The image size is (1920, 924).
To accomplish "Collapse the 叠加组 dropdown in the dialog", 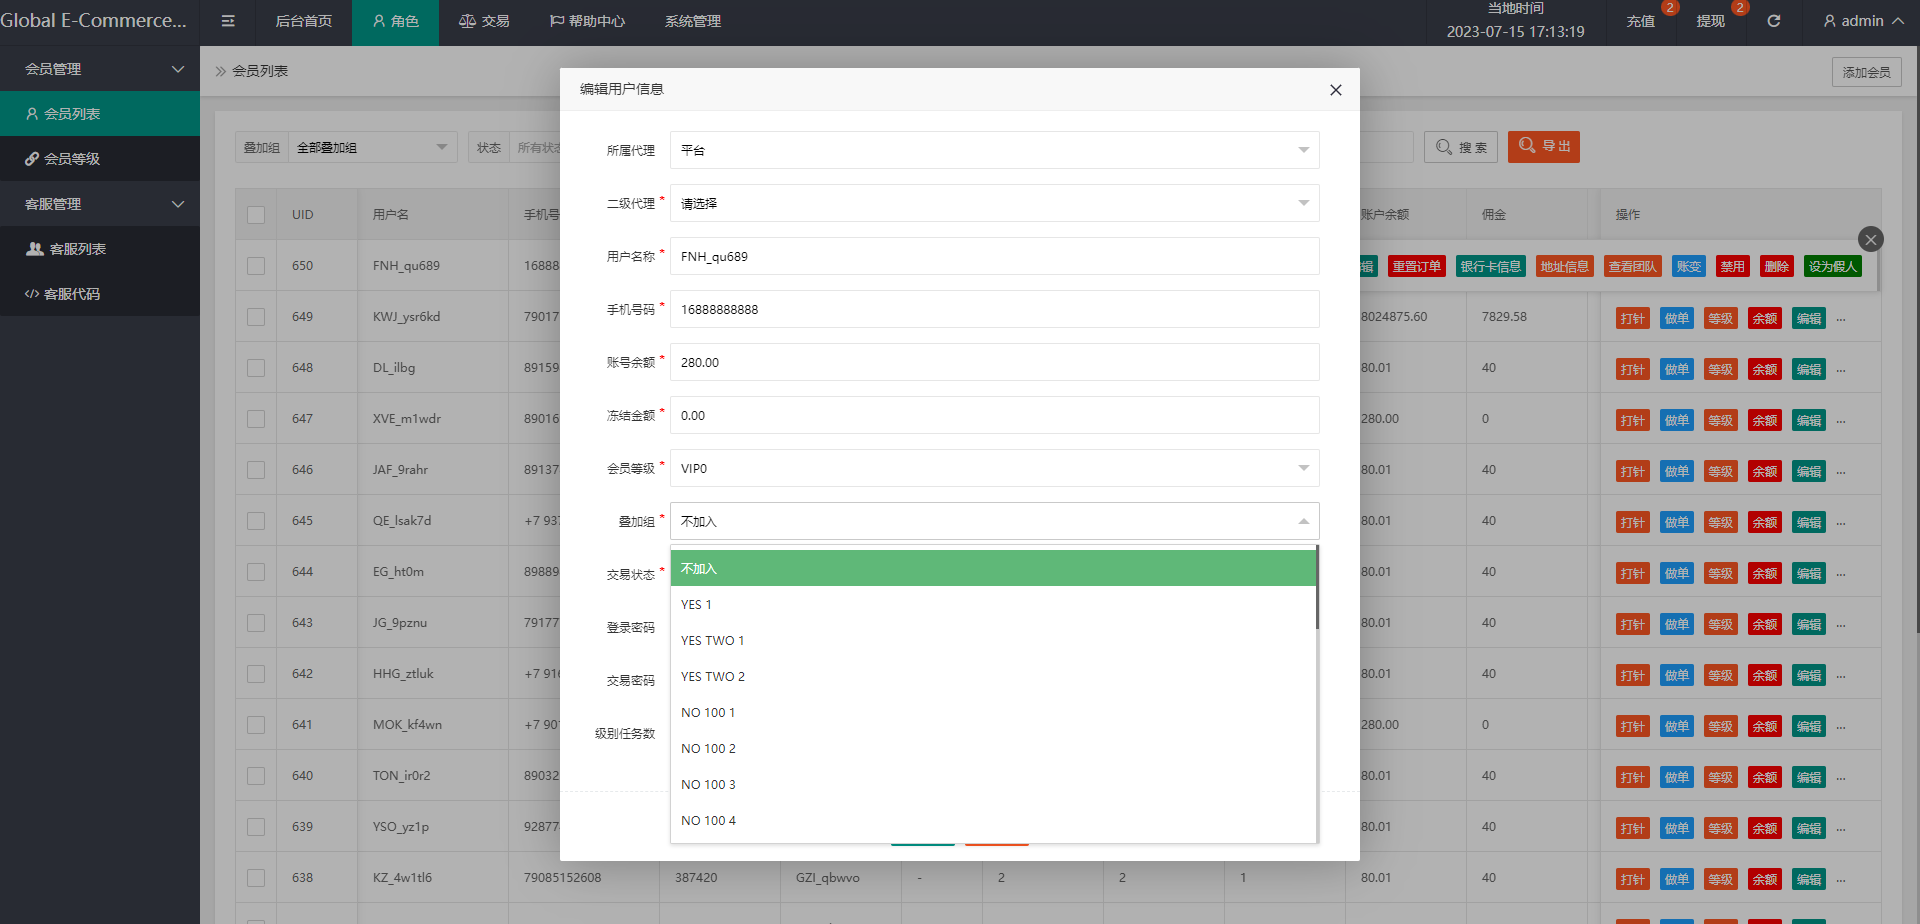I will 994,521.
